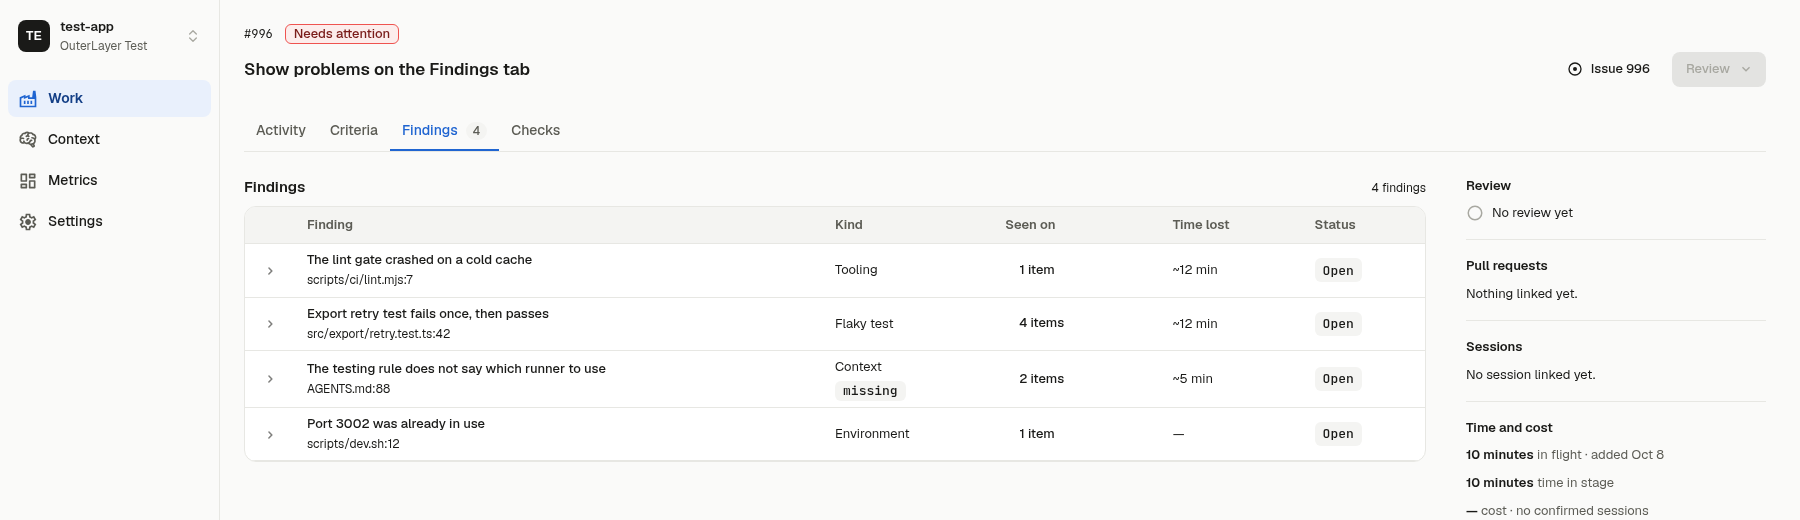This screenshot has width=1800, height=520.
Task: Click the 10 minutes time in stage text
Action: 1540,483
